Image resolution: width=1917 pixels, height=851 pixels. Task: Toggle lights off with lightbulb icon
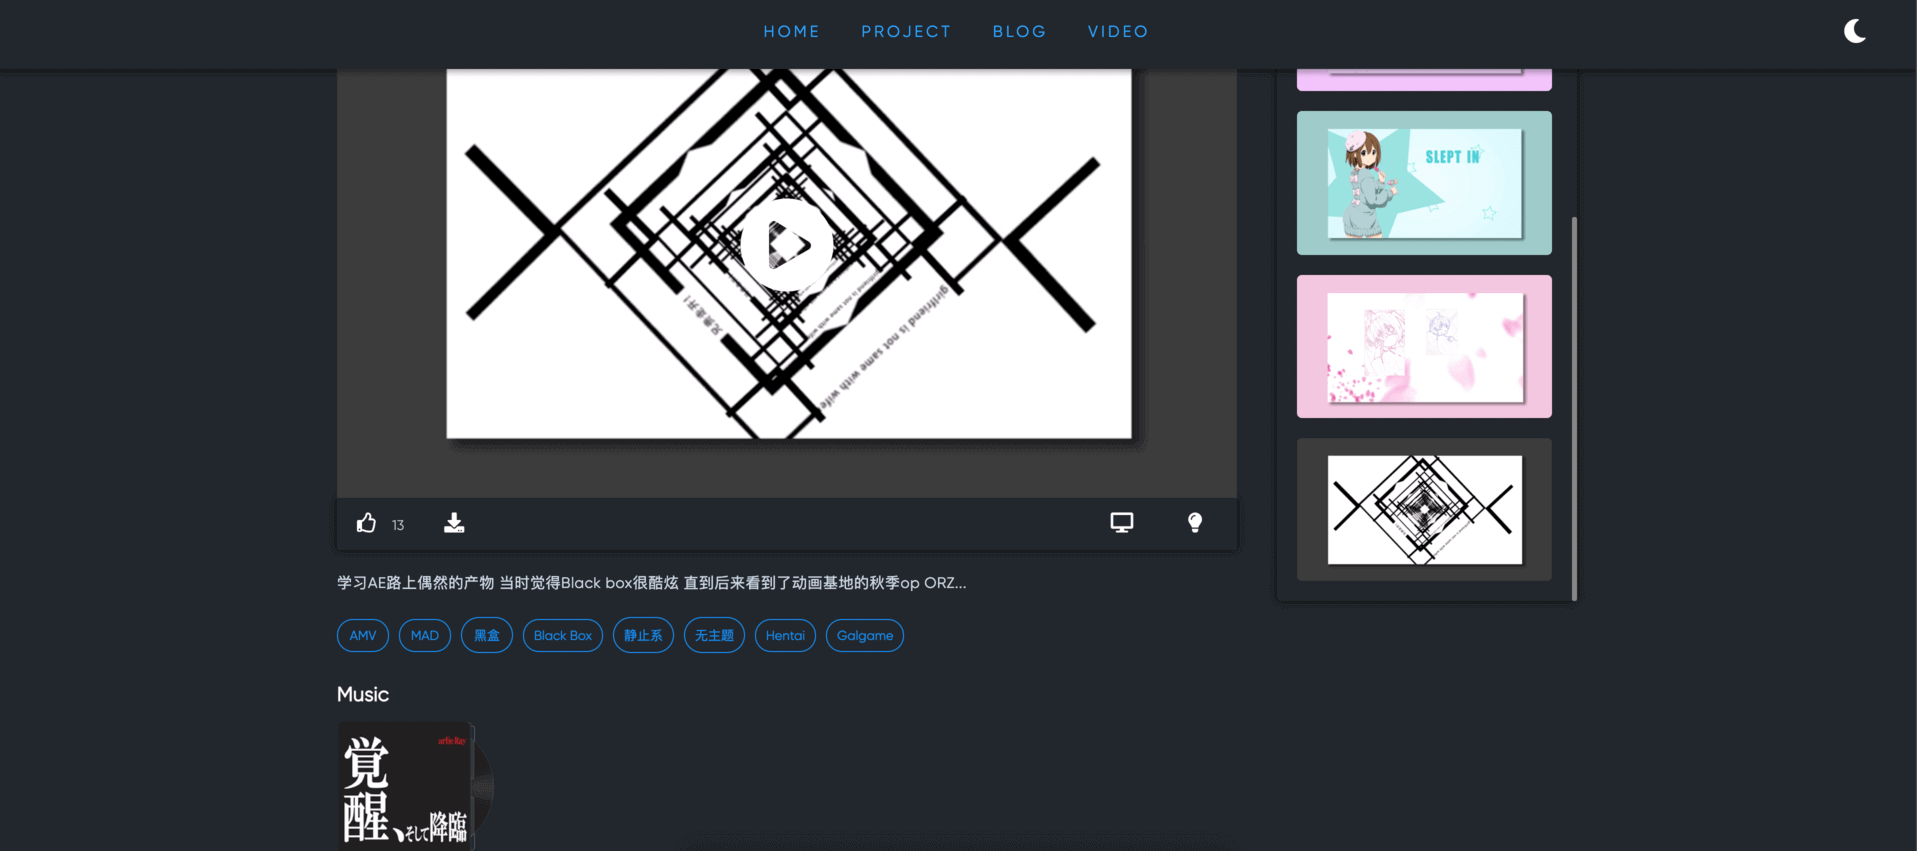coord(1194,523)
